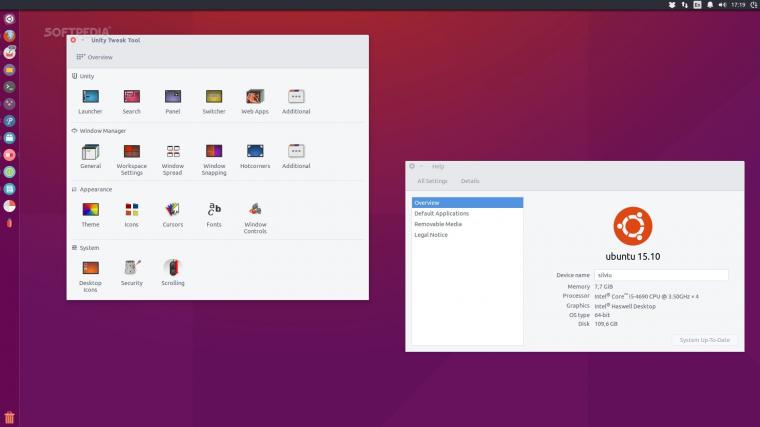The width and height of the screenshot is (760, 427).
Task: Click the 'Unity Tweak Tool' window title
Action: pos(115,40)
